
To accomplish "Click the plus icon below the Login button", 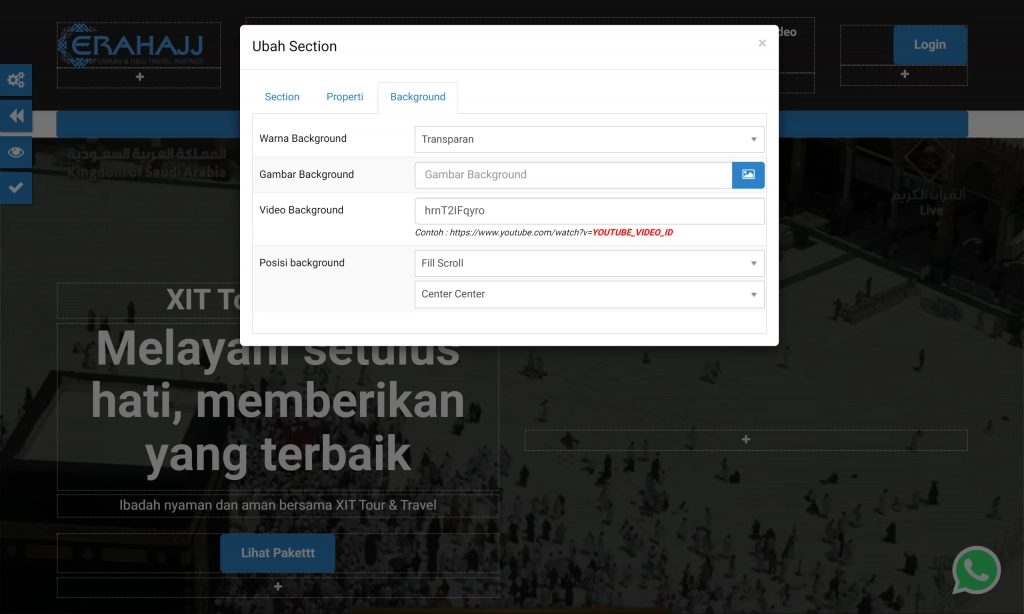I will pos(903,73).
